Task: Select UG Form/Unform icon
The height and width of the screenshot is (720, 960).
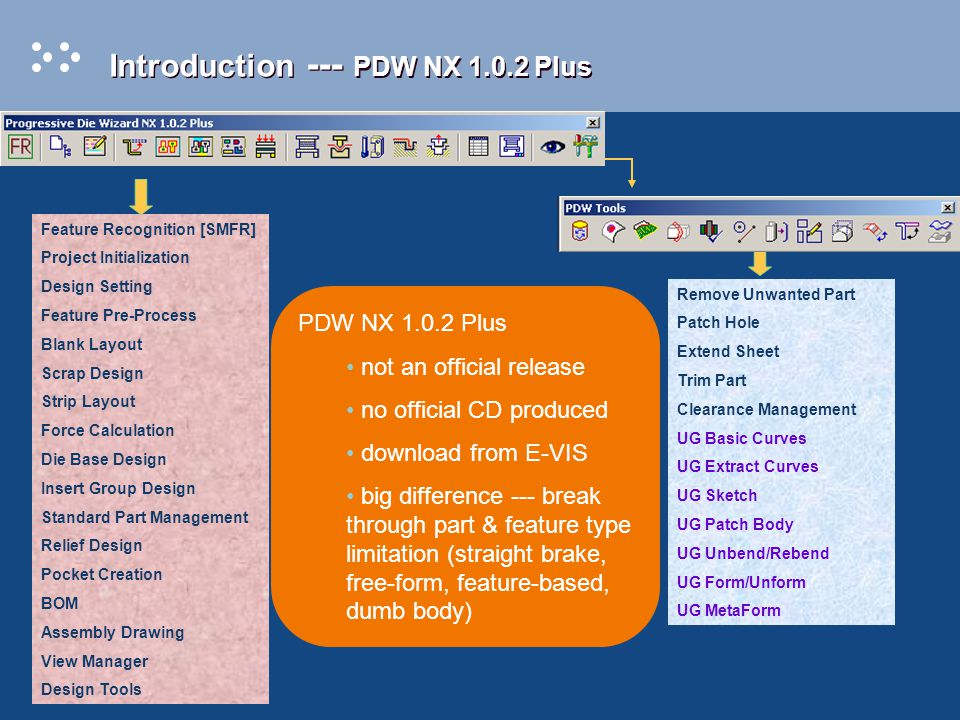Action: [x=907, y=231]
